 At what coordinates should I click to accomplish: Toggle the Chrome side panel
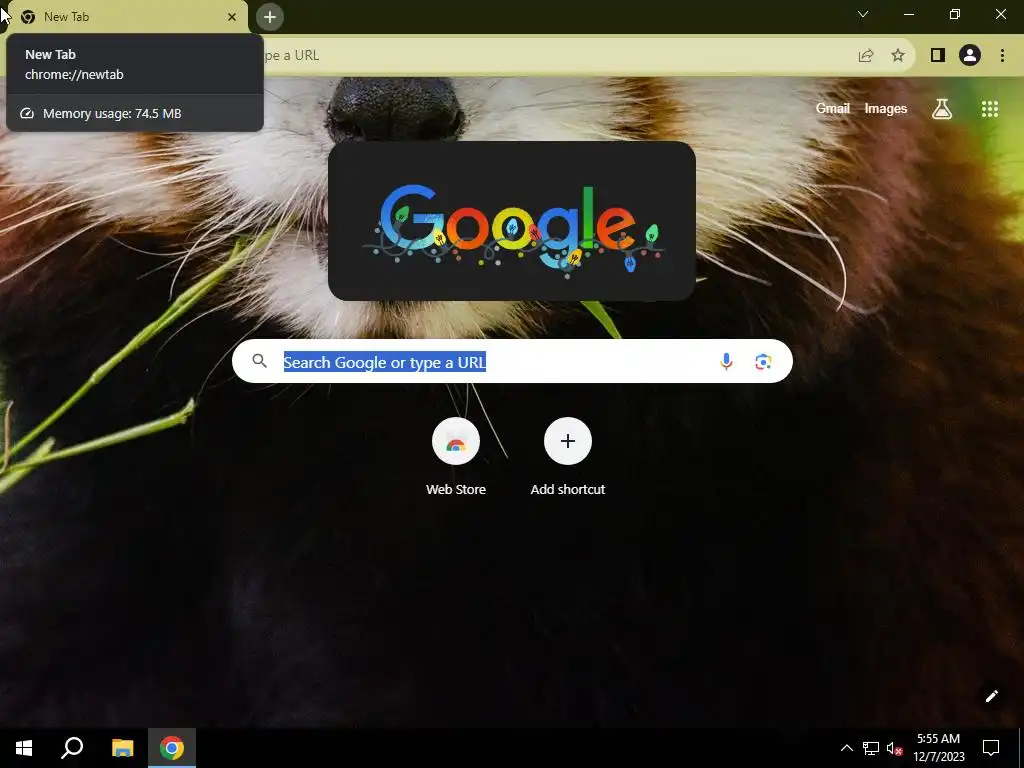(938, 56)
